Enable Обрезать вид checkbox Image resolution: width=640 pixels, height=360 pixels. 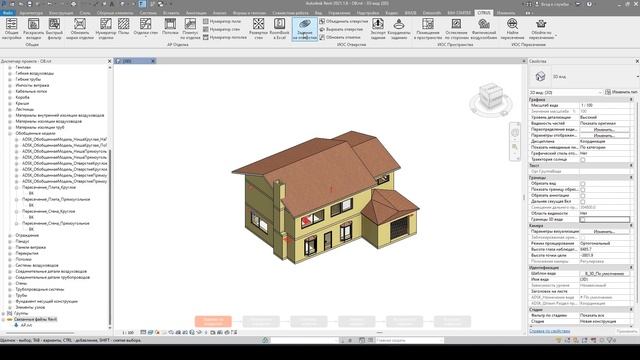tap(582, 184)
